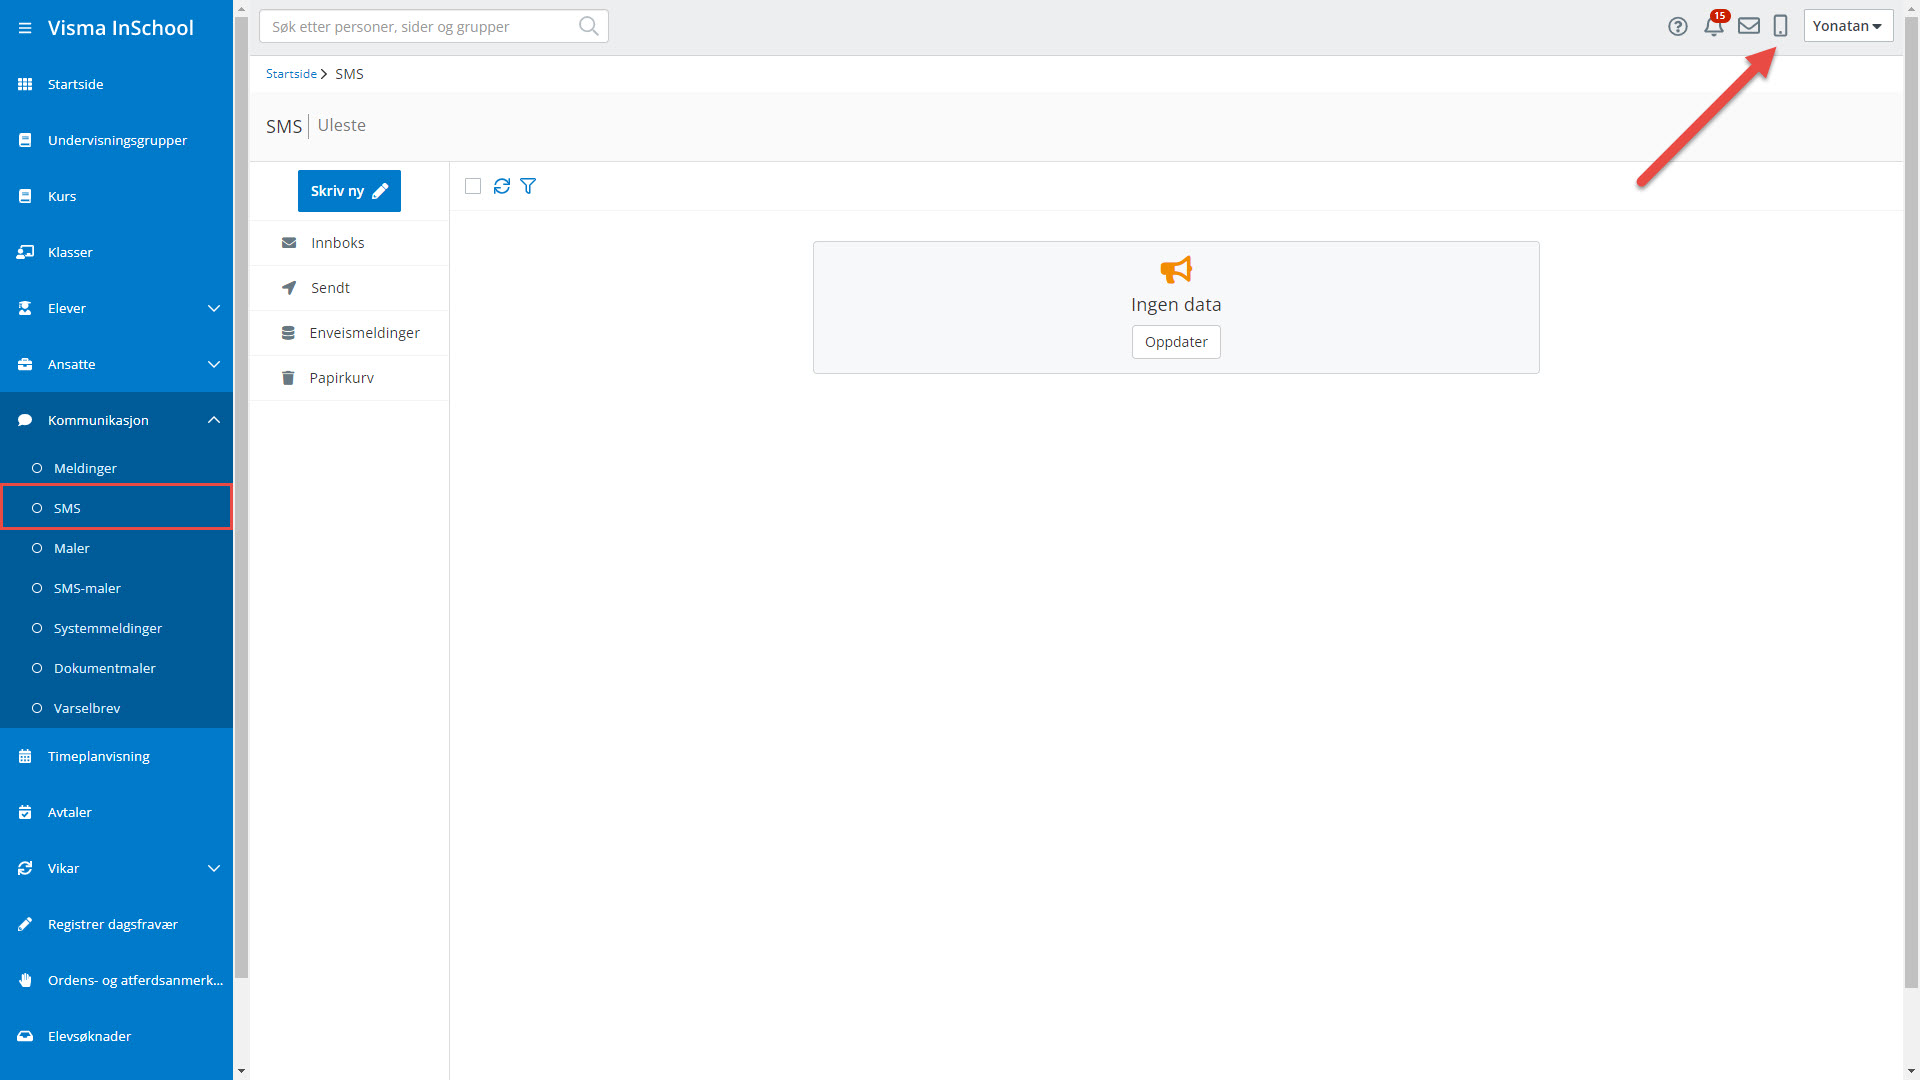Open the help question mark icon

pos(1678,27)
